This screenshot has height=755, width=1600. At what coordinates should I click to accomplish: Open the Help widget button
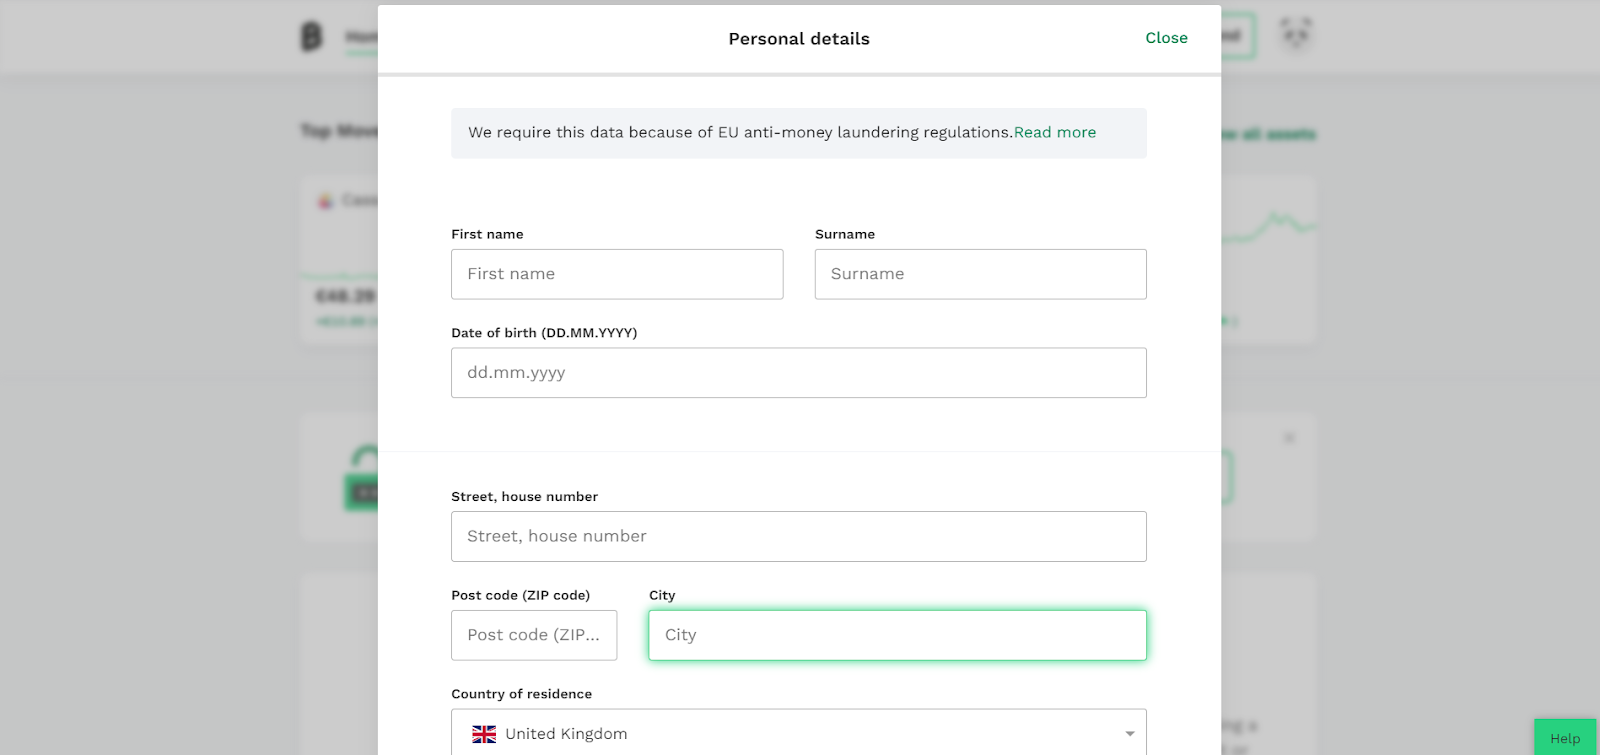pos(1565,738)
